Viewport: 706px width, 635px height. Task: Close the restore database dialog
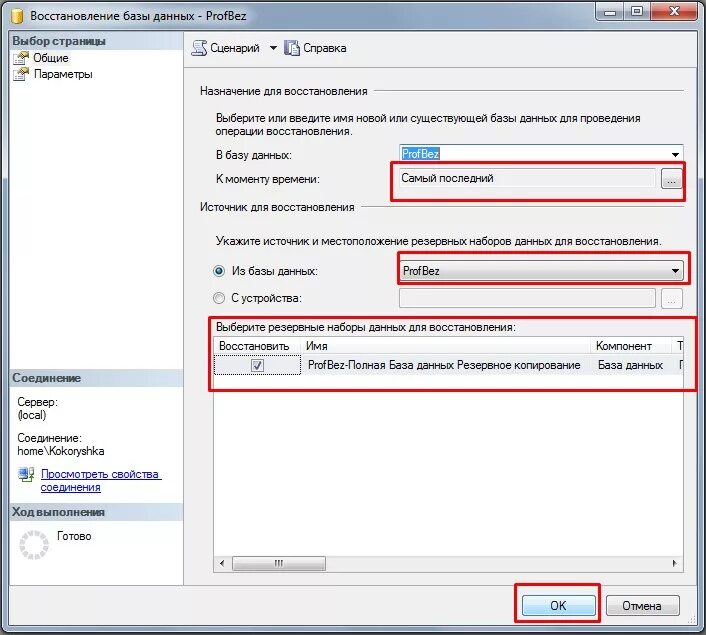(674, 11)
